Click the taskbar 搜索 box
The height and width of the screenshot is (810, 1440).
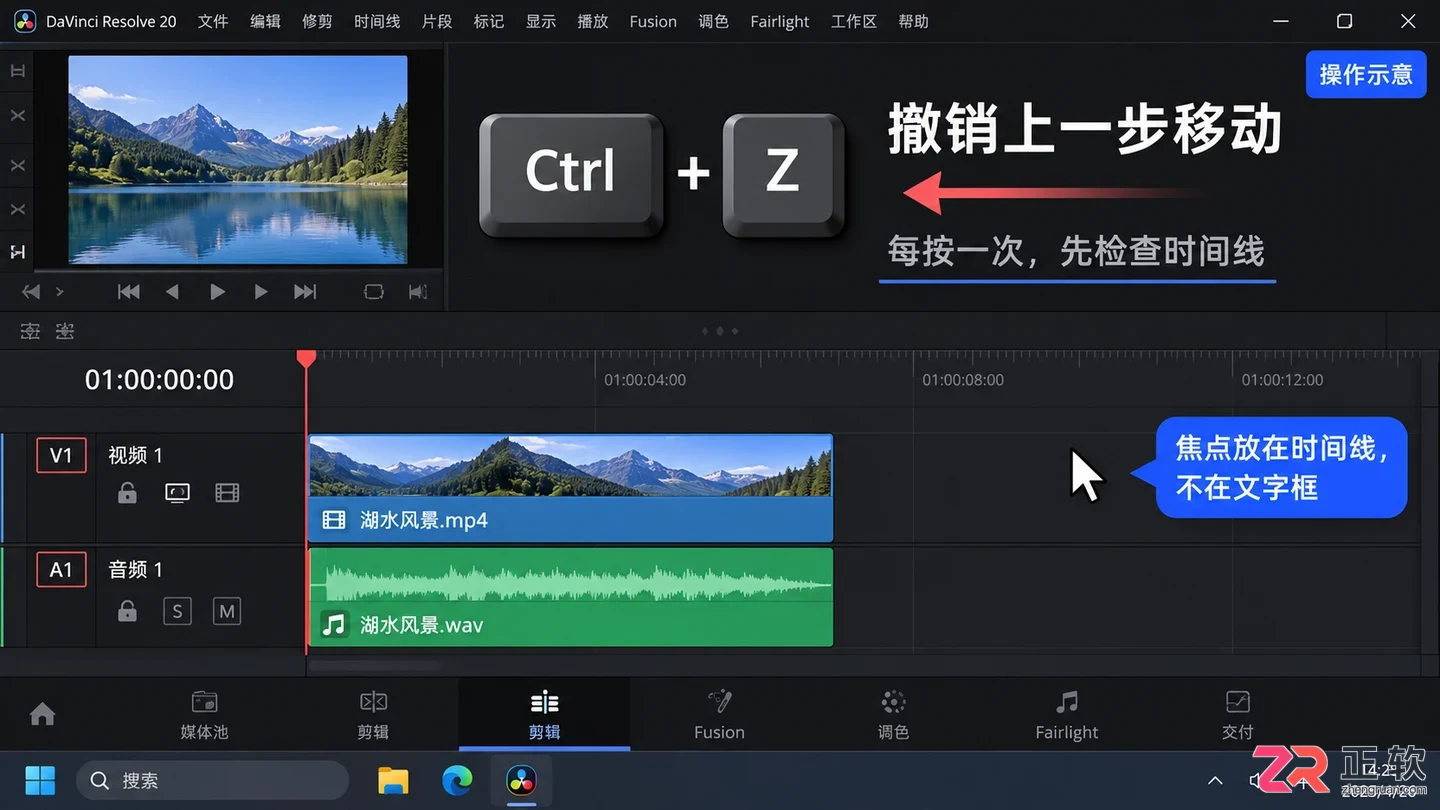coord(213,780)
